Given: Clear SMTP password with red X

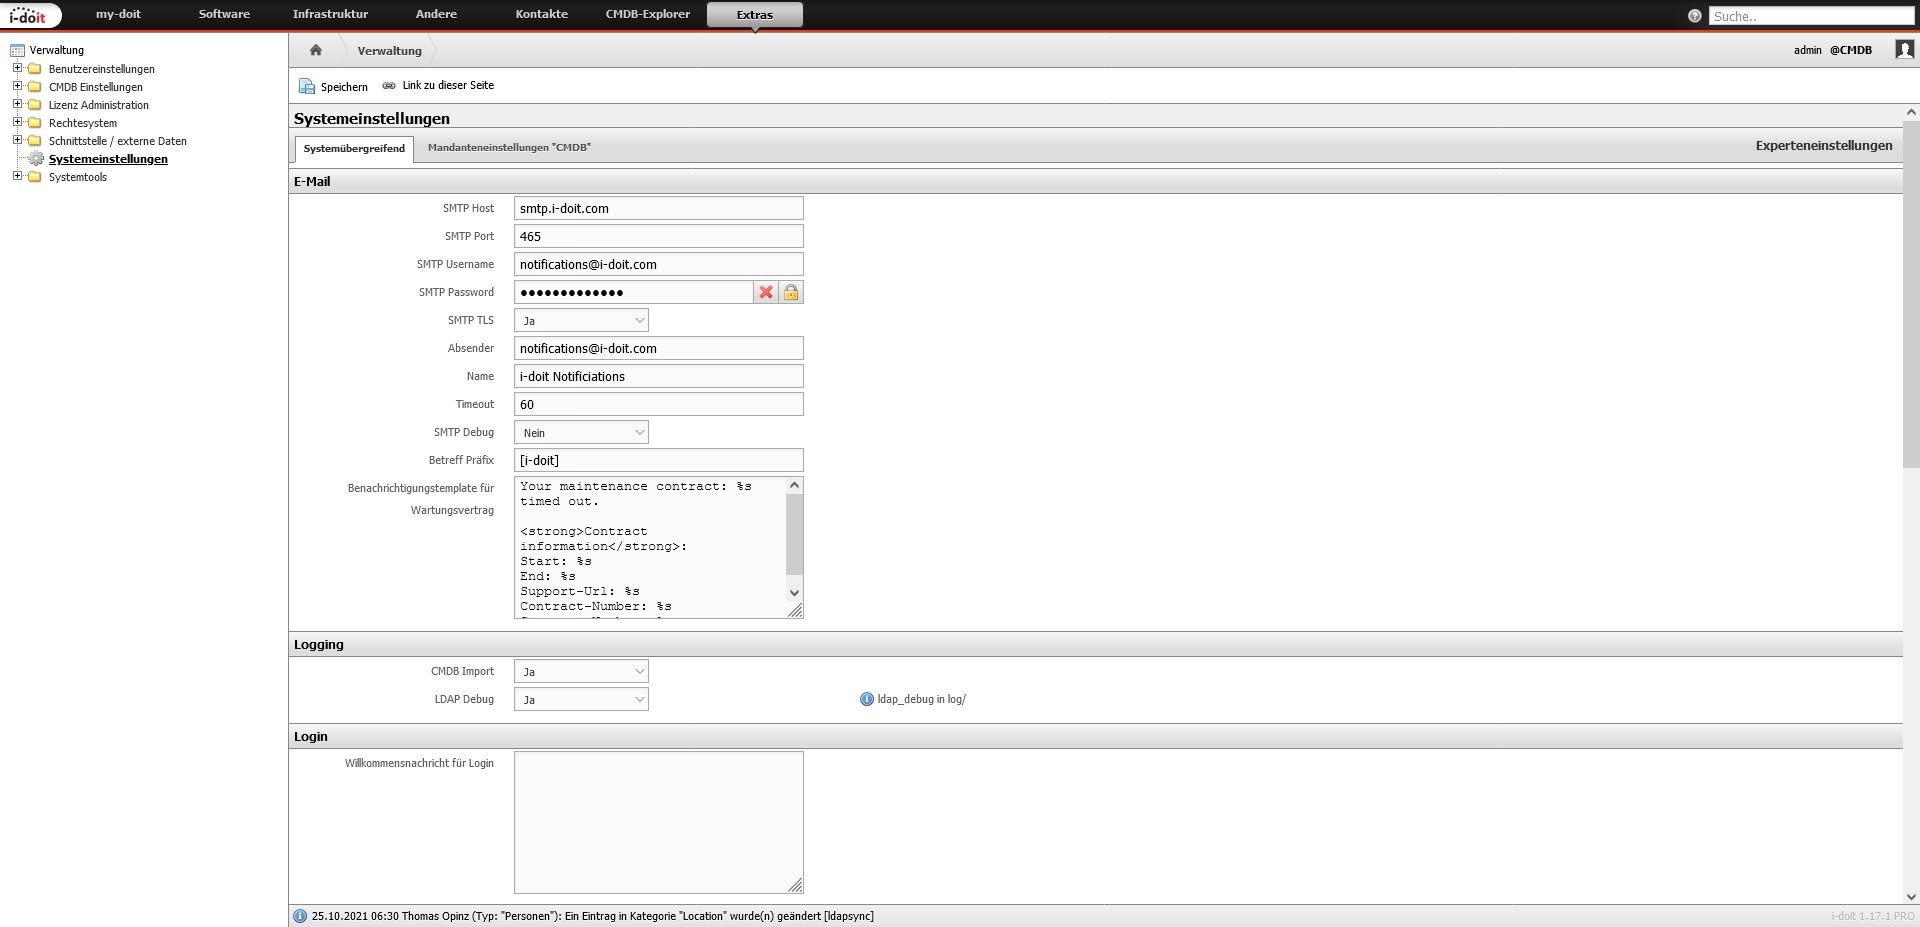Looking at the screenshot, I should point(766,292).
